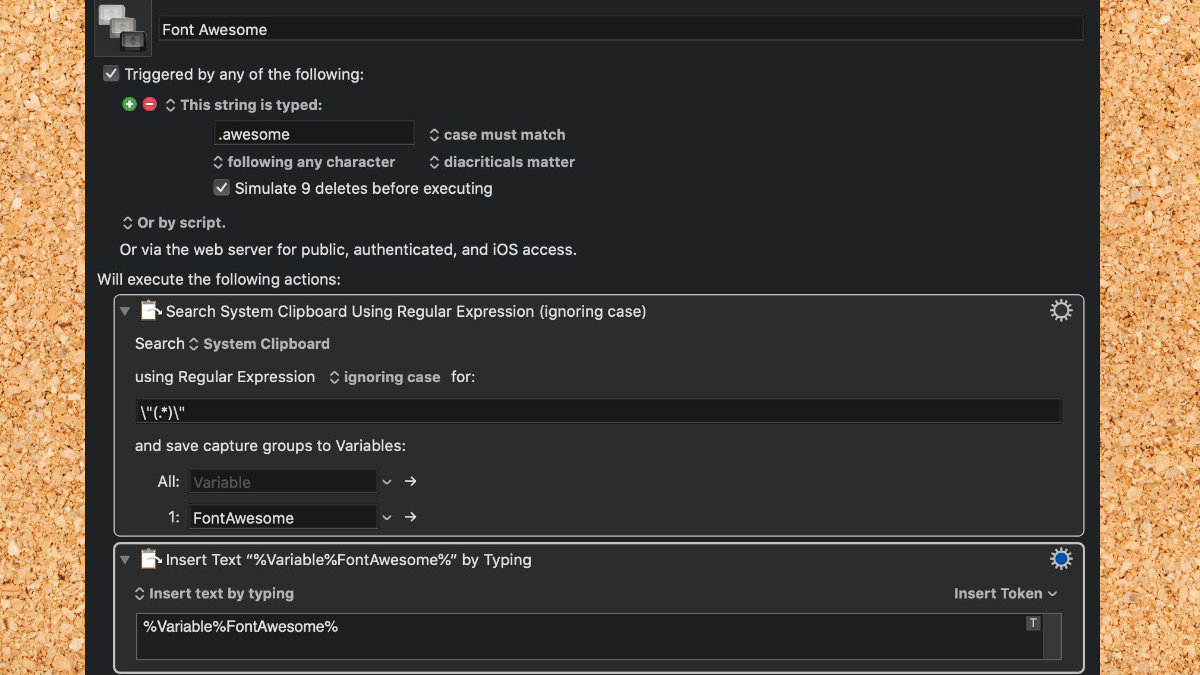Open the variable chooser chevron for the All field
This screenshot has width=1200, height=675.
(387, 481)
